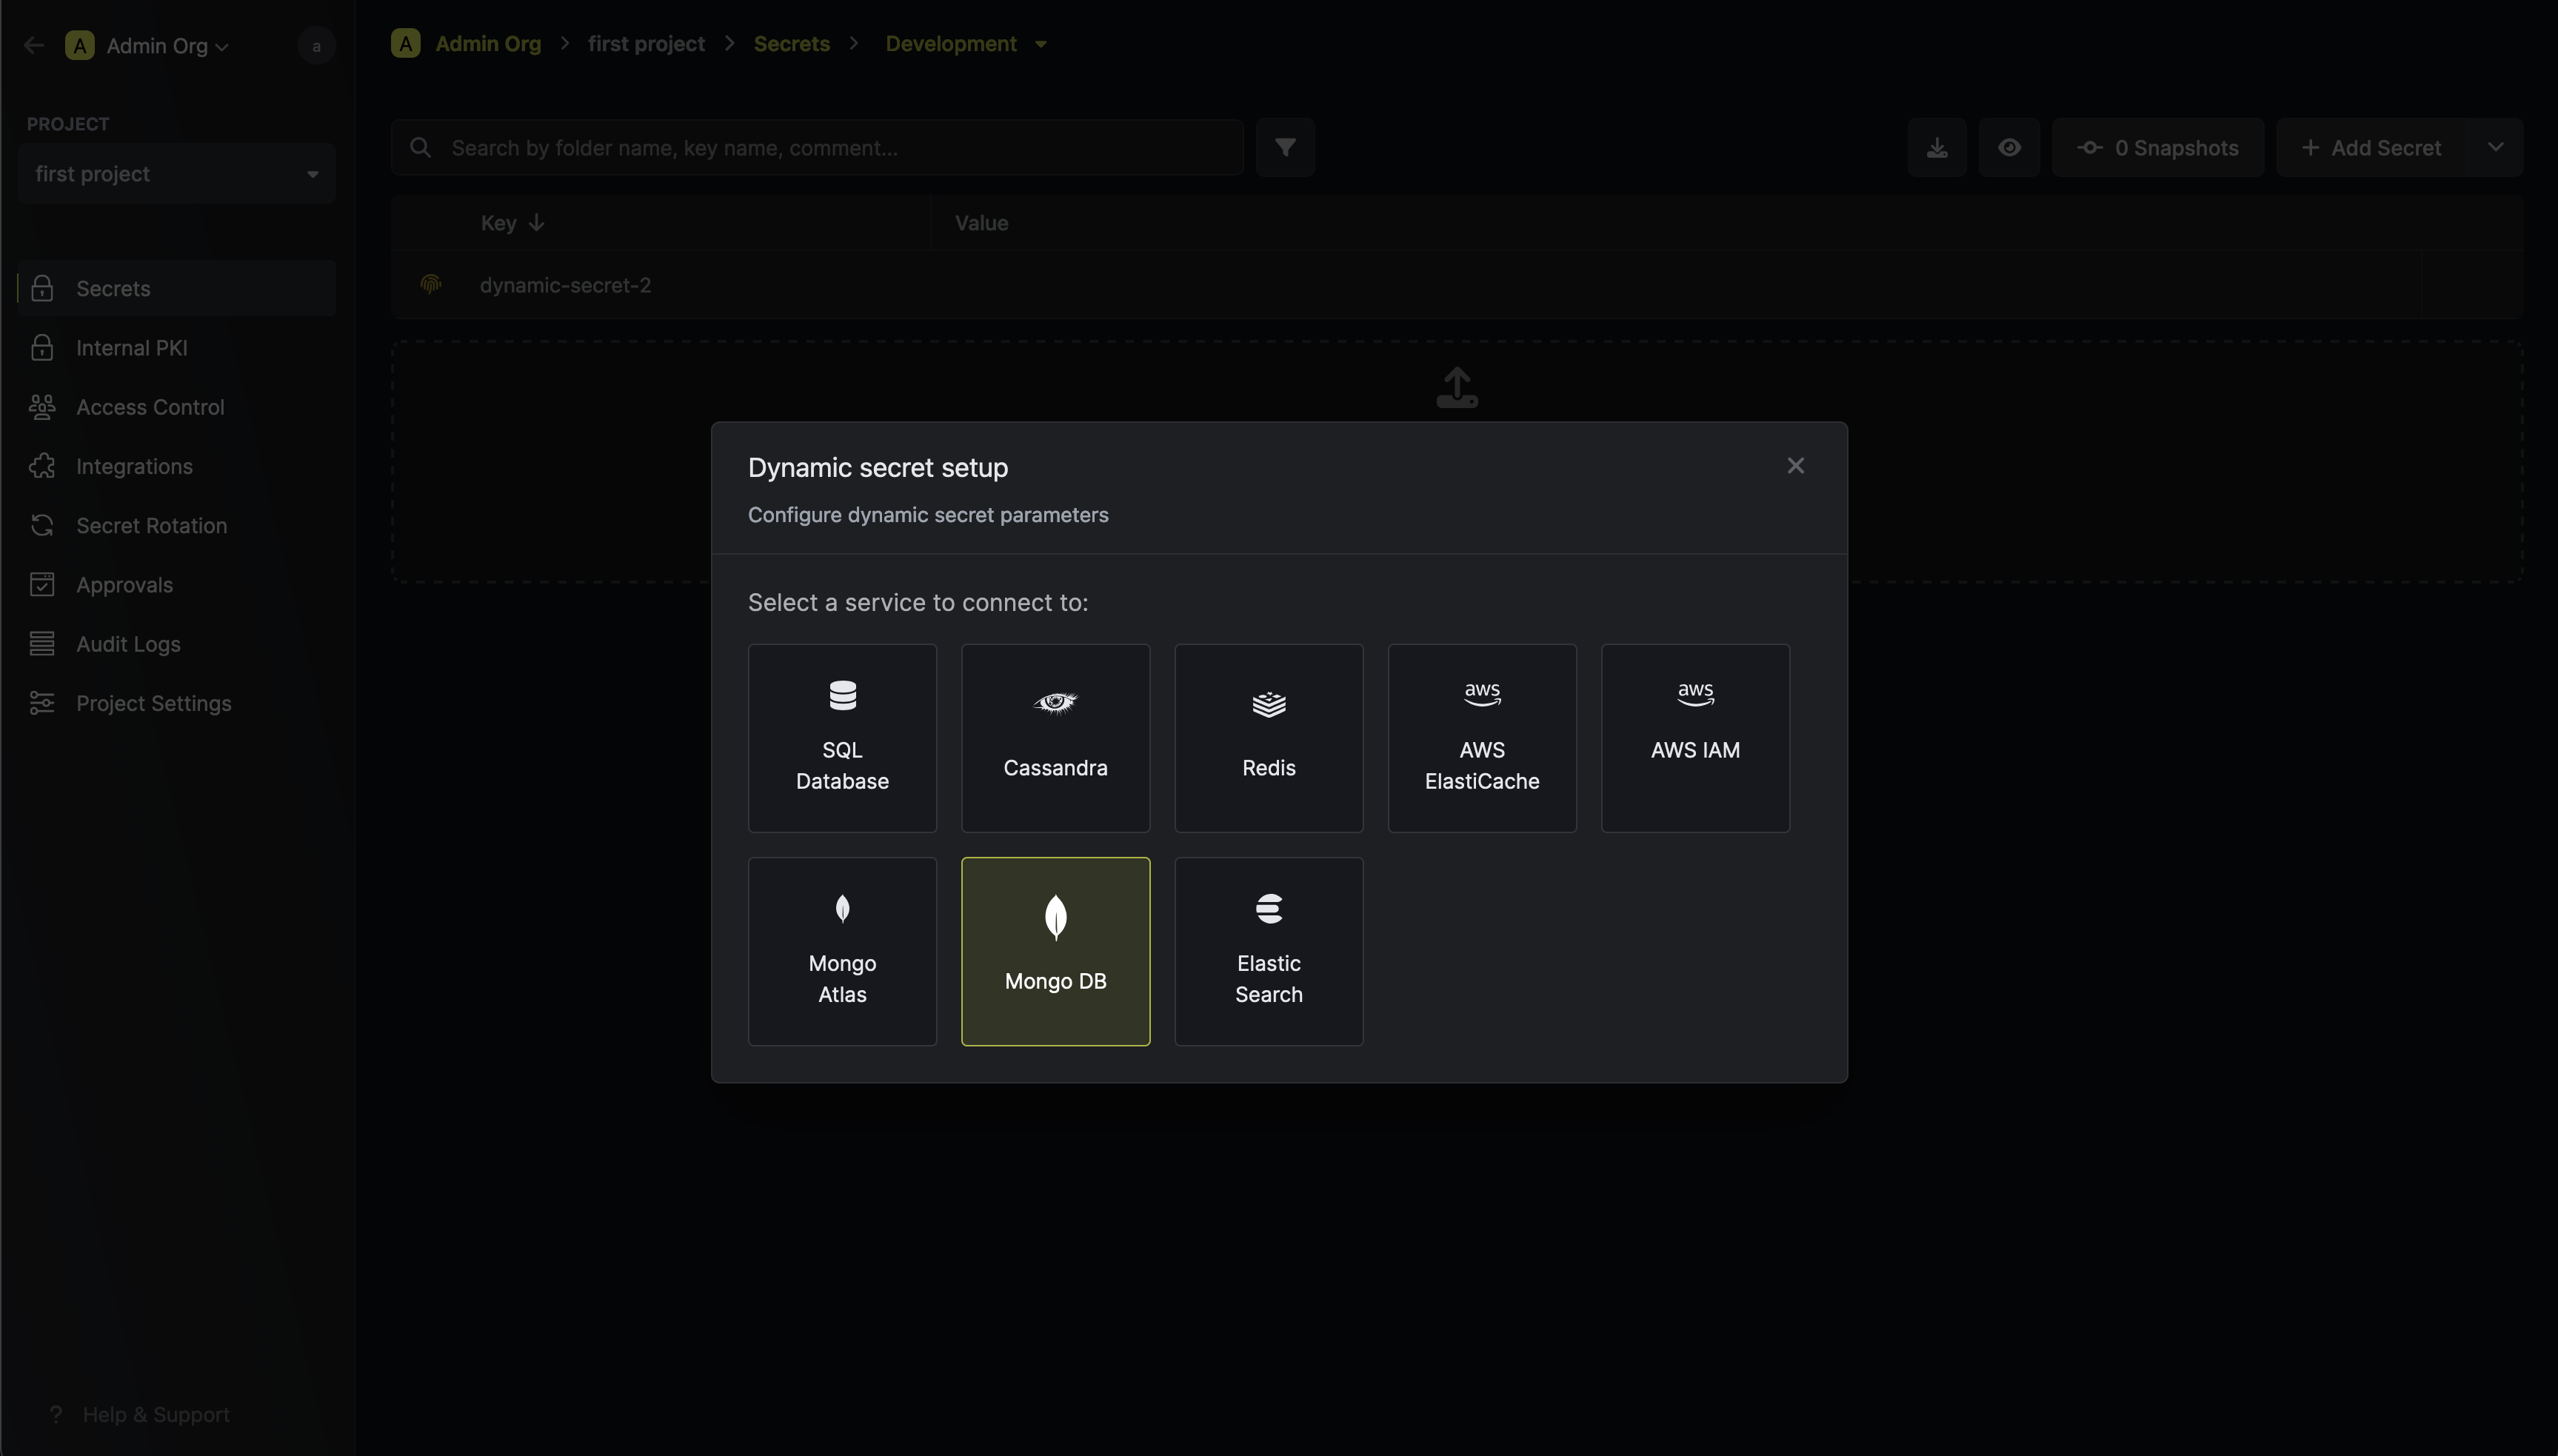The height and width of the screenshot is (1456, 2558).
Task: Go to Approvals in the sidebar
Action: coord(177,584)
